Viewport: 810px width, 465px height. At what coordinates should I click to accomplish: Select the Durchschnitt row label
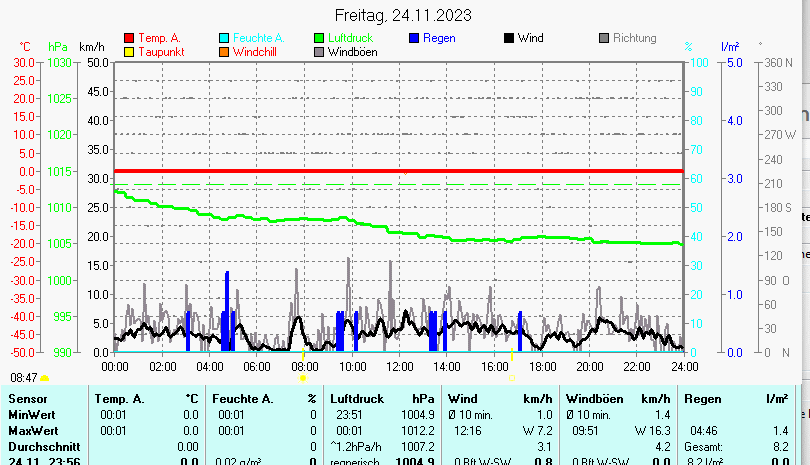pos(42,446)
